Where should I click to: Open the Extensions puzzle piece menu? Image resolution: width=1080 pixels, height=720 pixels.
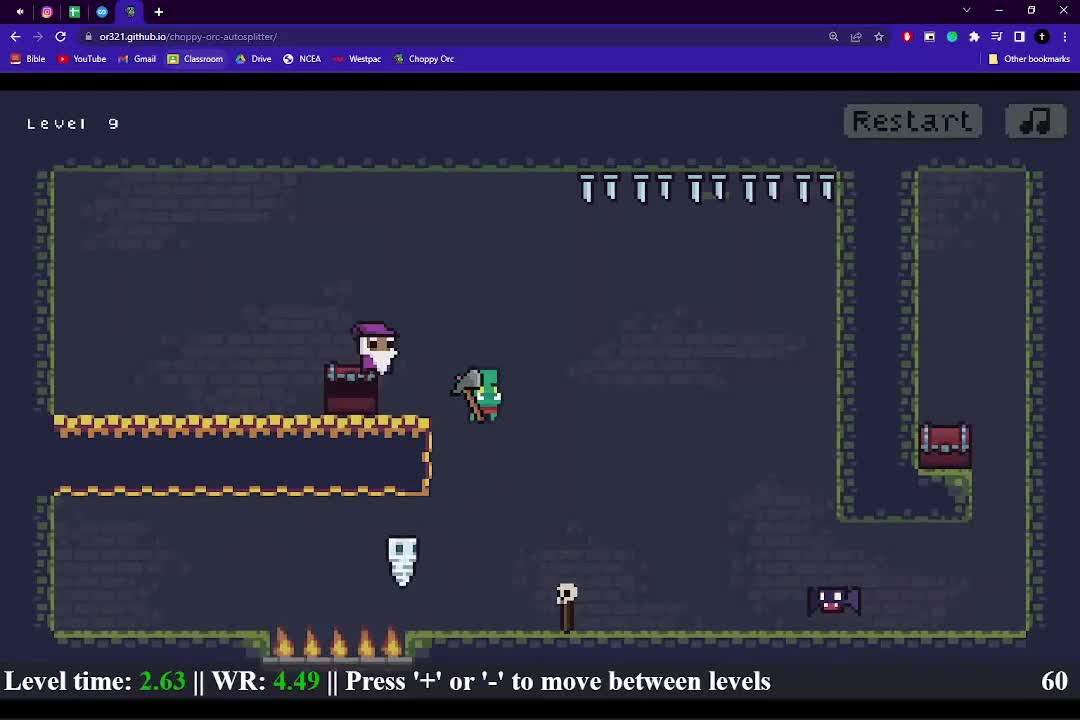pyautogui.click(x=974, y=37)
